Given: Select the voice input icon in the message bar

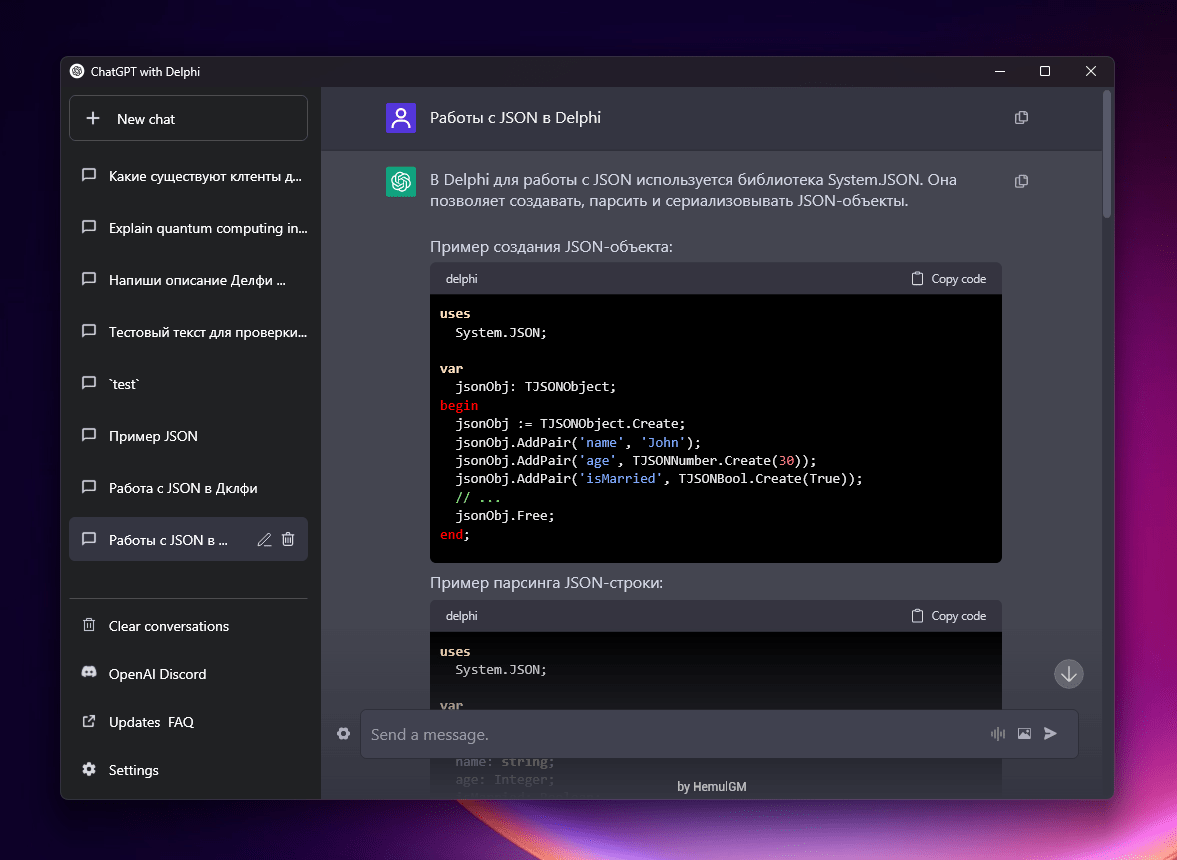Looking at the screenshot, I should (x=997, y=733).
